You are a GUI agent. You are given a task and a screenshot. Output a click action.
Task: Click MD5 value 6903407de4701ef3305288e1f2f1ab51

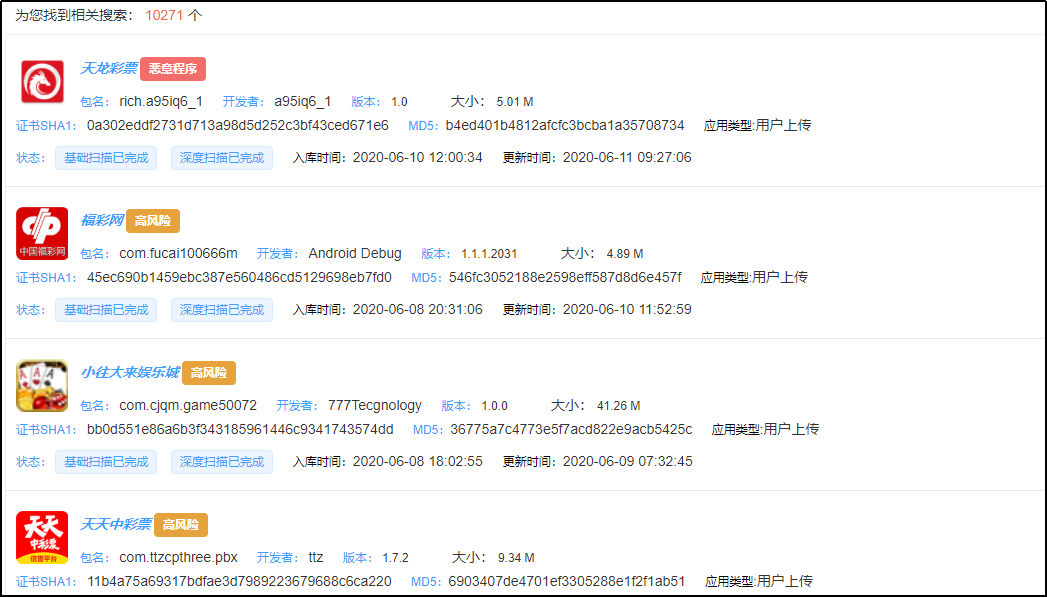pyautogui.click(x=567, y=581)
